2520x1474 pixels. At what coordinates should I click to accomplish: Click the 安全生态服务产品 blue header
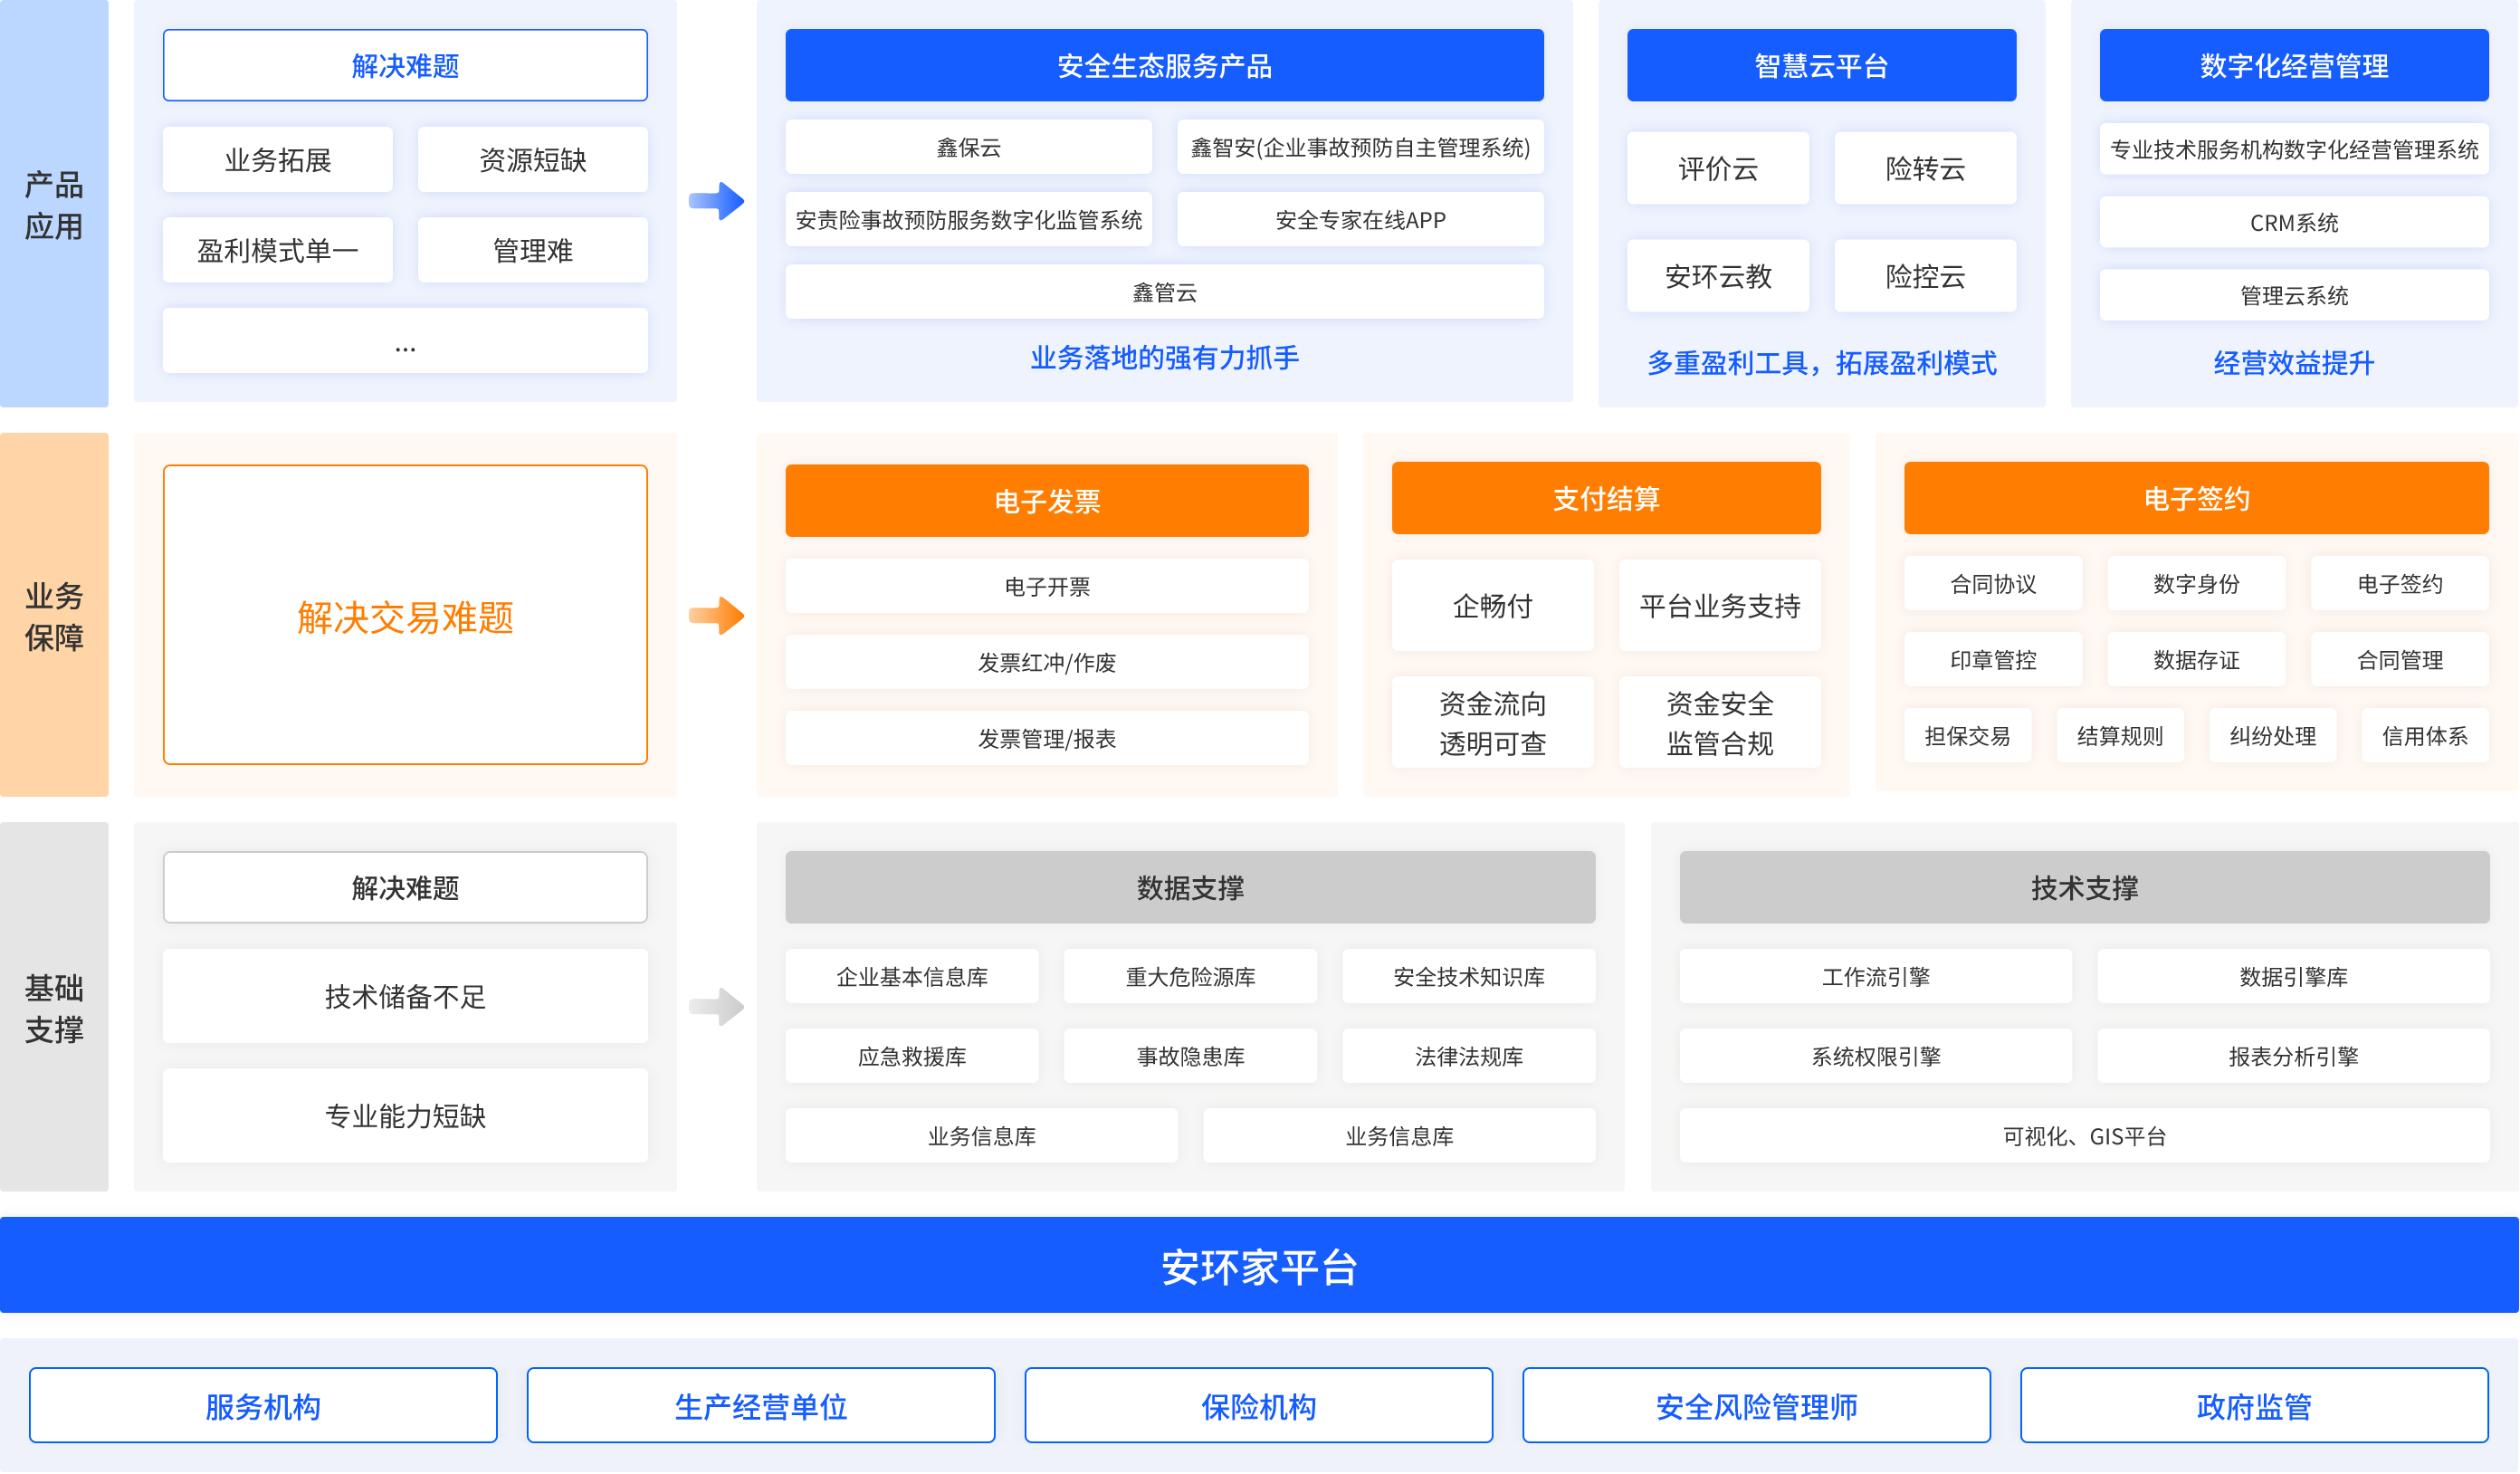point(1164,65)
